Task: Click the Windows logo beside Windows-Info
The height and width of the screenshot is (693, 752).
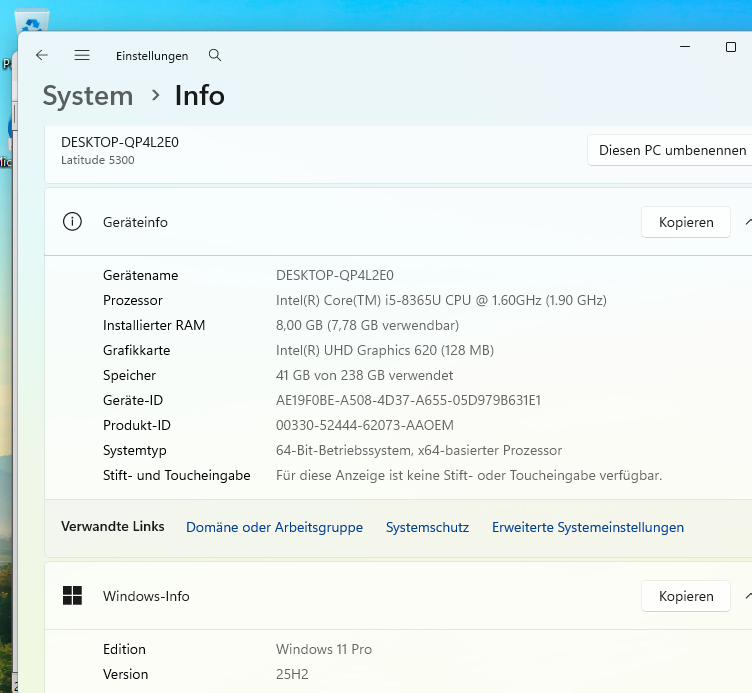Action: 72,596
